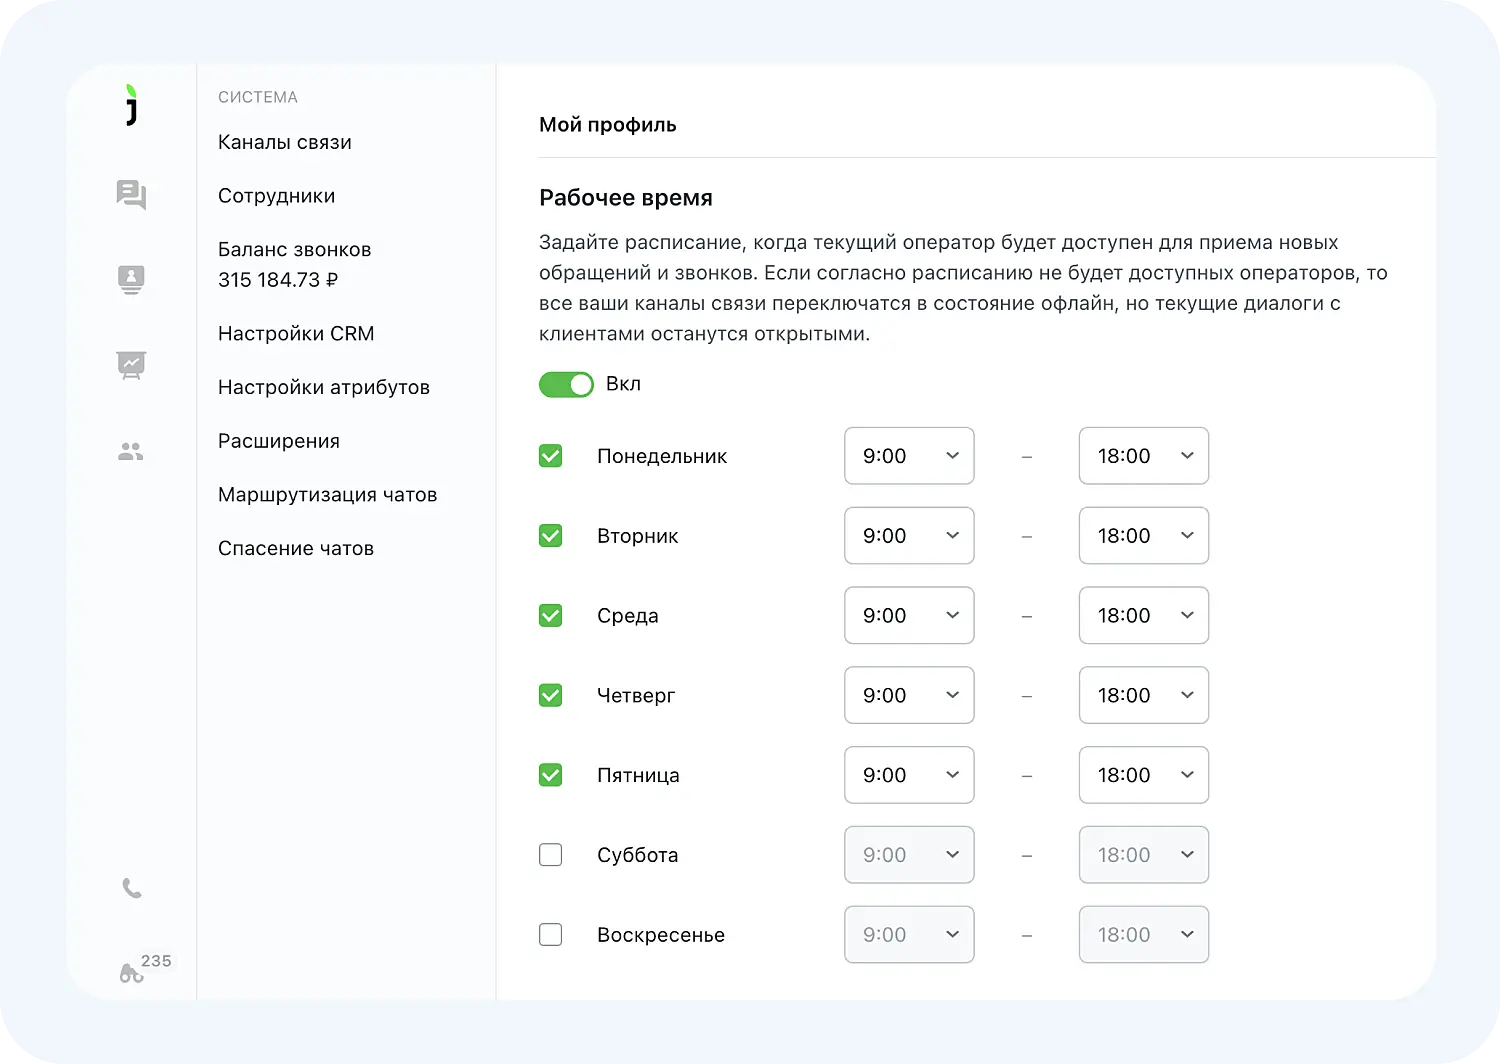Expand Пятница start time dropdown
This screenshot has height=1064, width=1500.
click(x=909, y=775)
